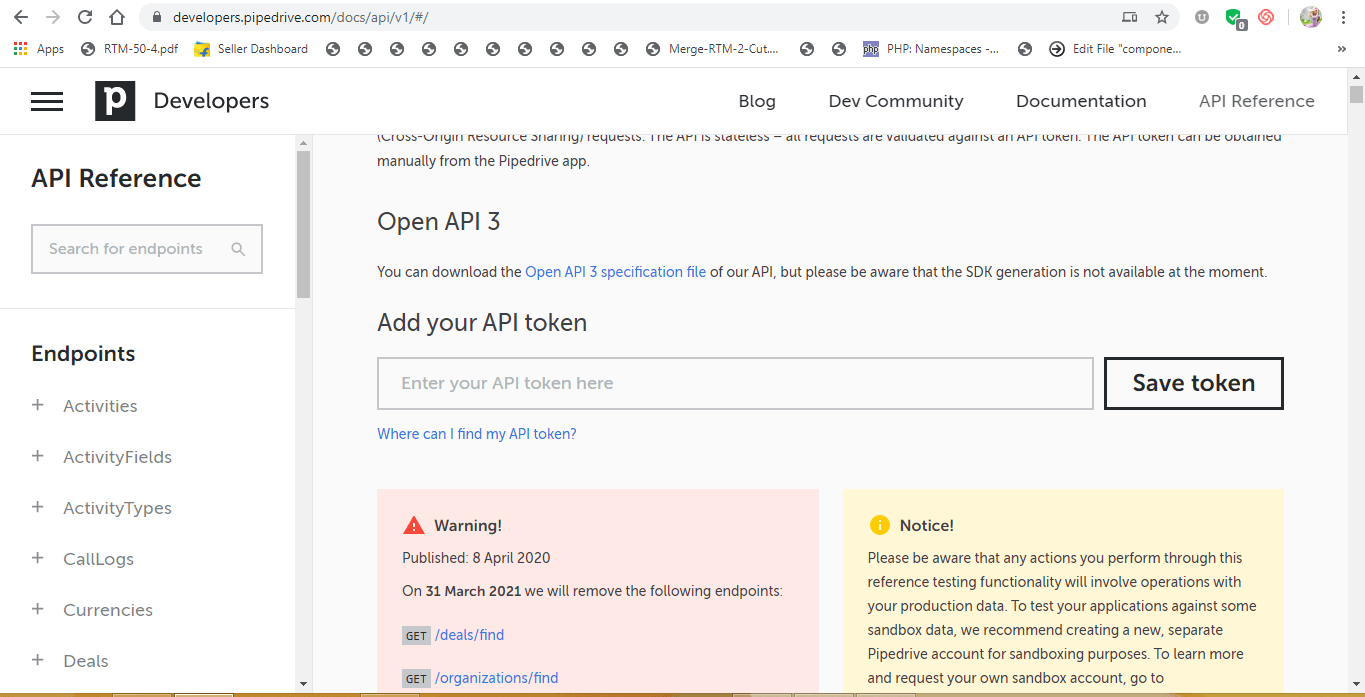Open the hamburger menu icon
This screenshot has height=697, width=1365.
coord(47,101)
